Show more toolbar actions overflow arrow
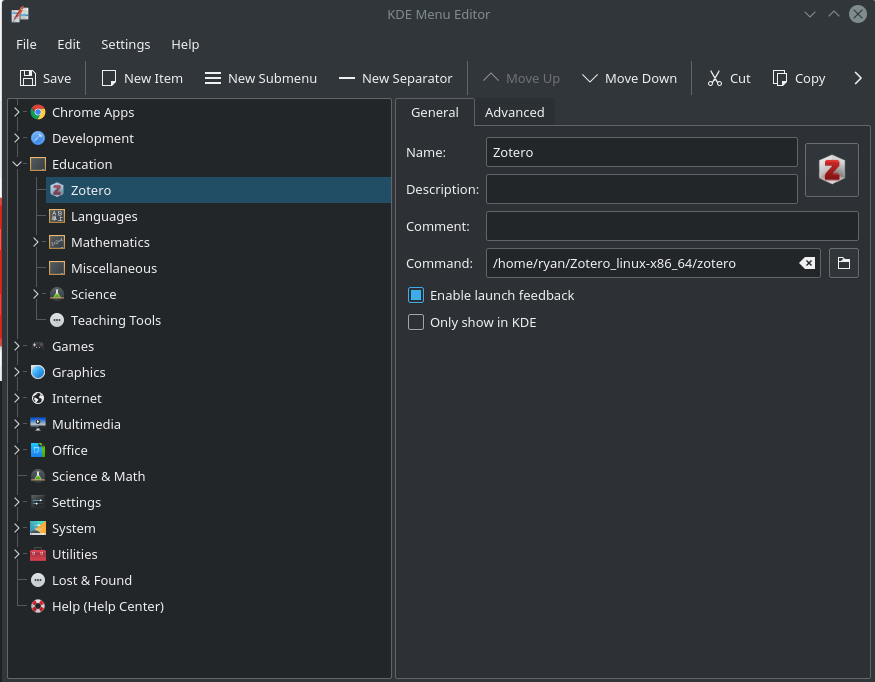This screenshot has width=875, height=682. click(858, 78)
